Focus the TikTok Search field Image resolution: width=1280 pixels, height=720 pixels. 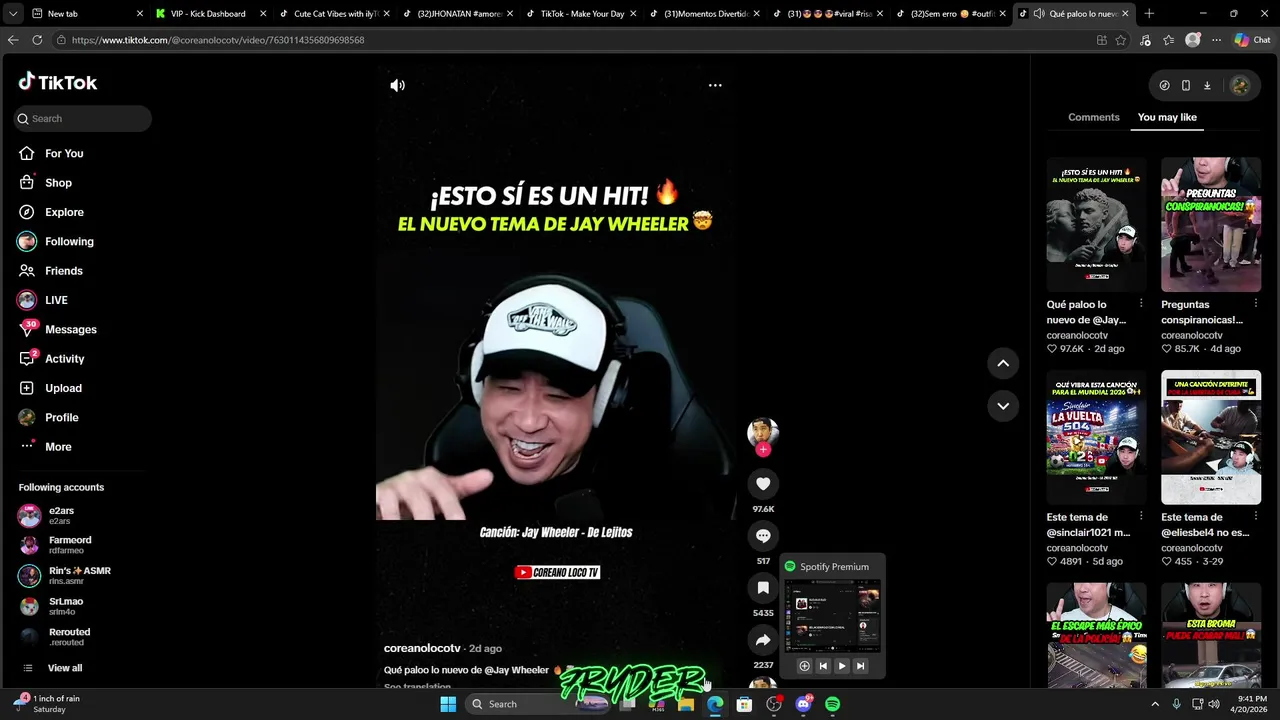83,118
